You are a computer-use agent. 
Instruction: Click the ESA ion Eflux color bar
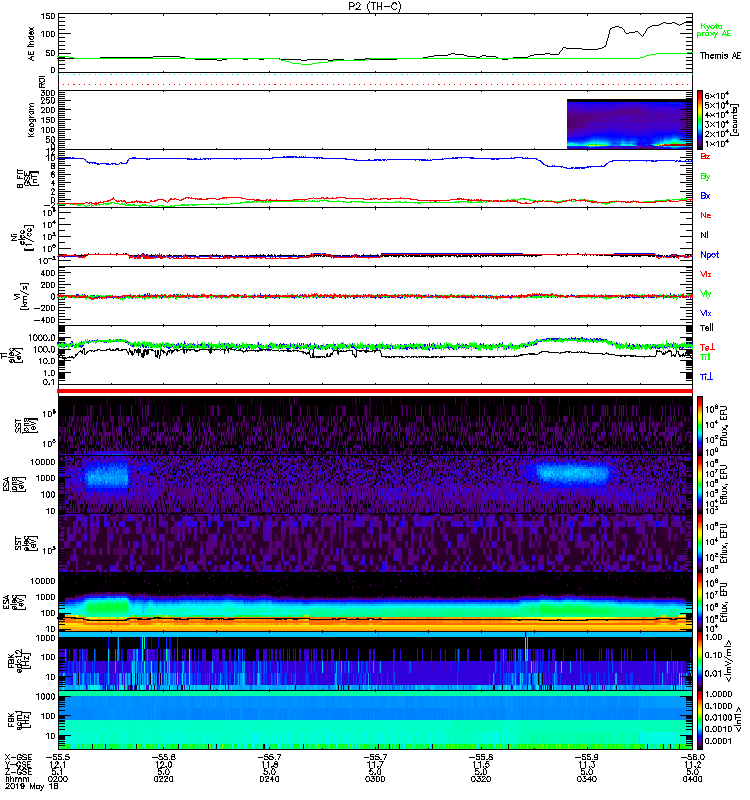click(700, 484)
